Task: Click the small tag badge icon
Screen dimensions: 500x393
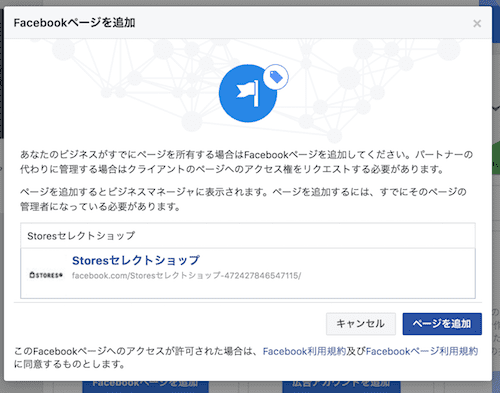Action: pos(276,77)
